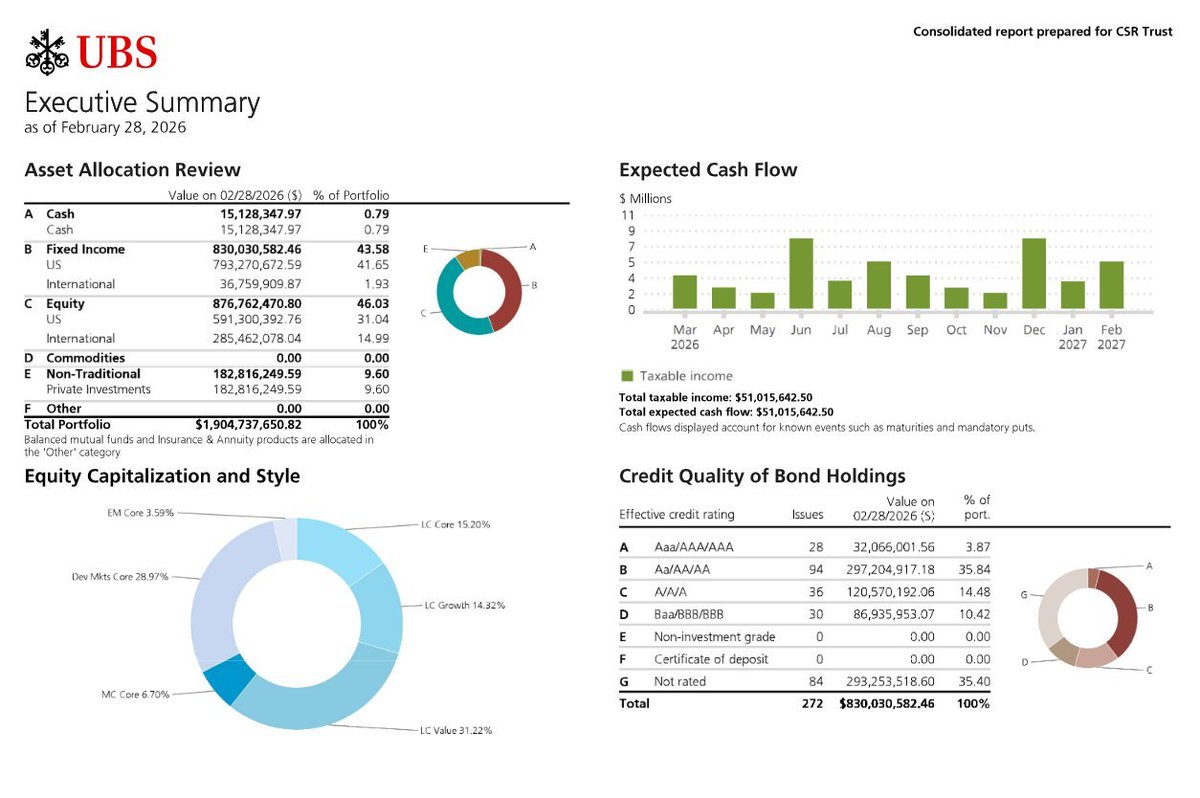
Task: Click the 'Effective credit rating' column header
Action: 677,515
